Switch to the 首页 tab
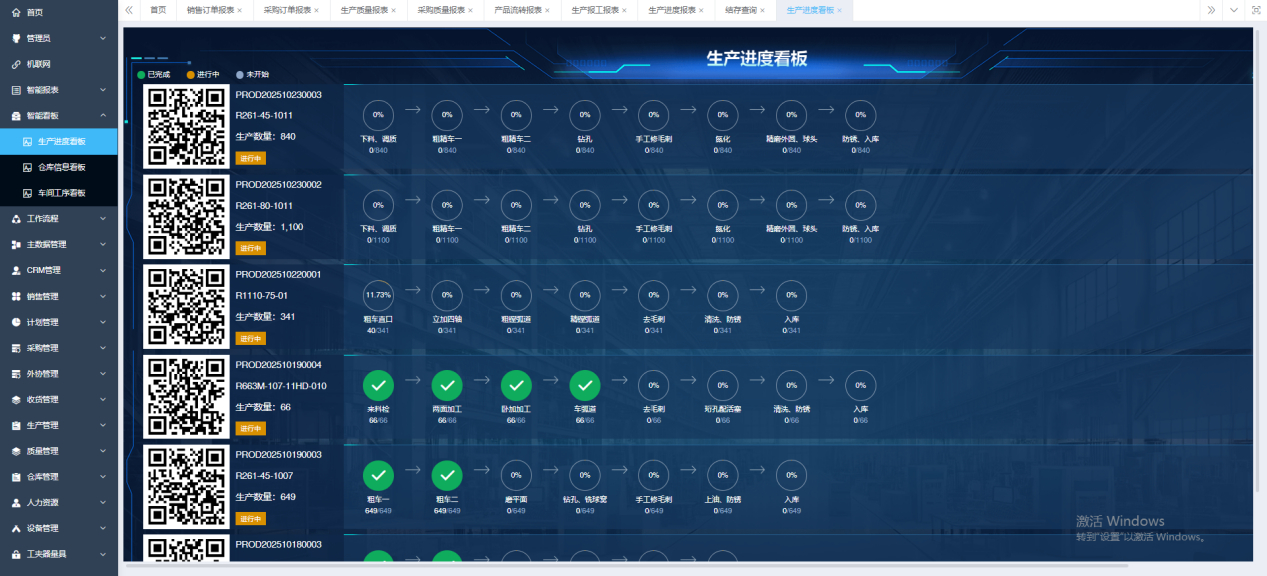The height and width of the screenshot is (576, 1267). 158,10
